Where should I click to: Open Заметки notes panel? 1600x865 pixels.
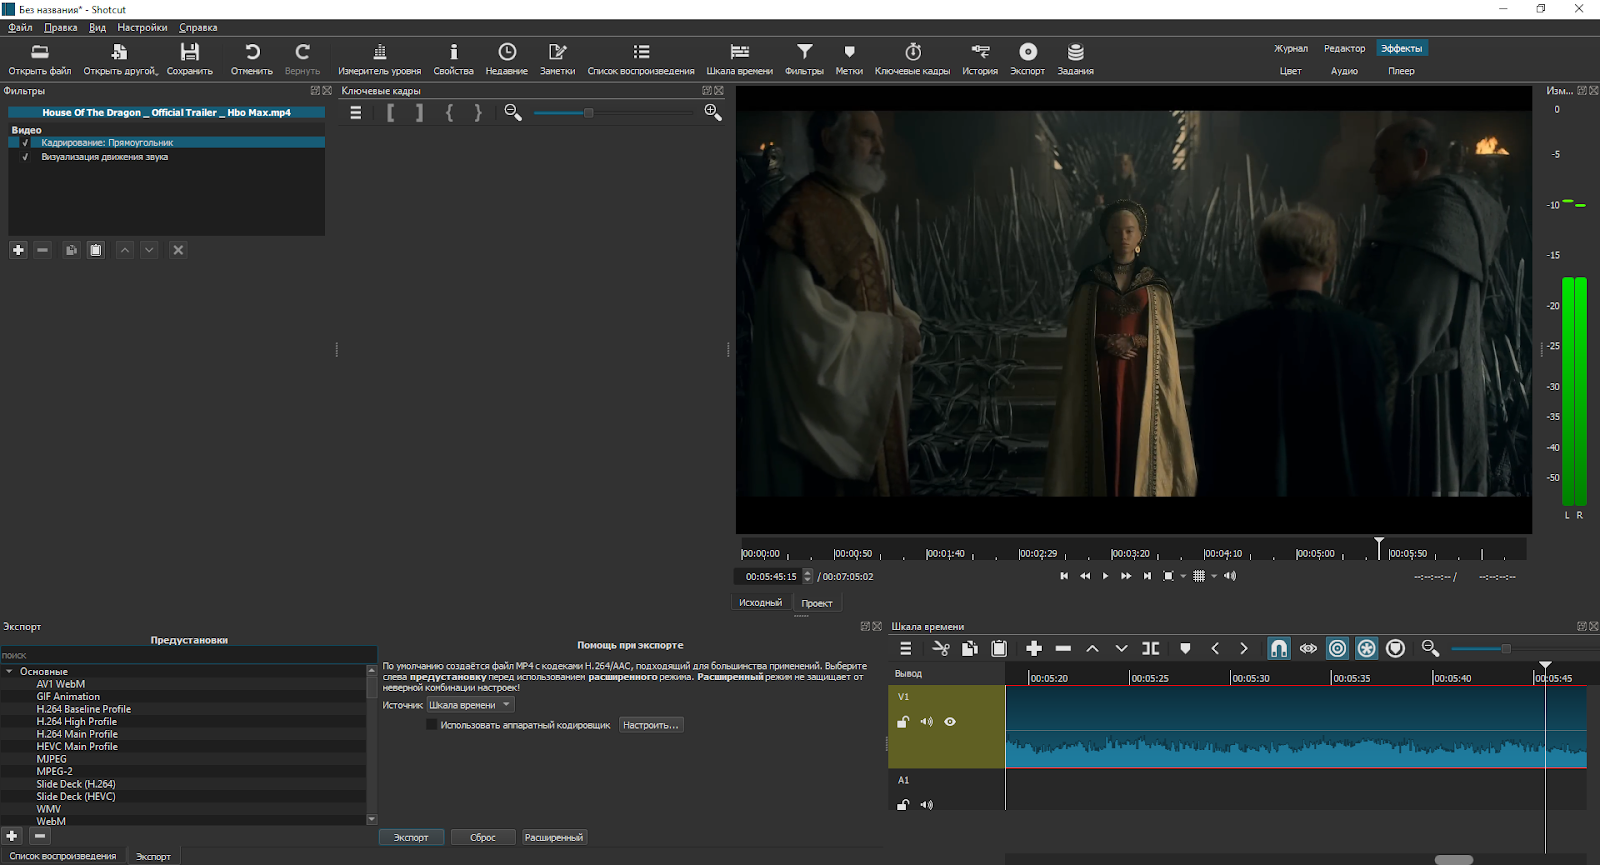pyautogui.click(x=558, y=59)
